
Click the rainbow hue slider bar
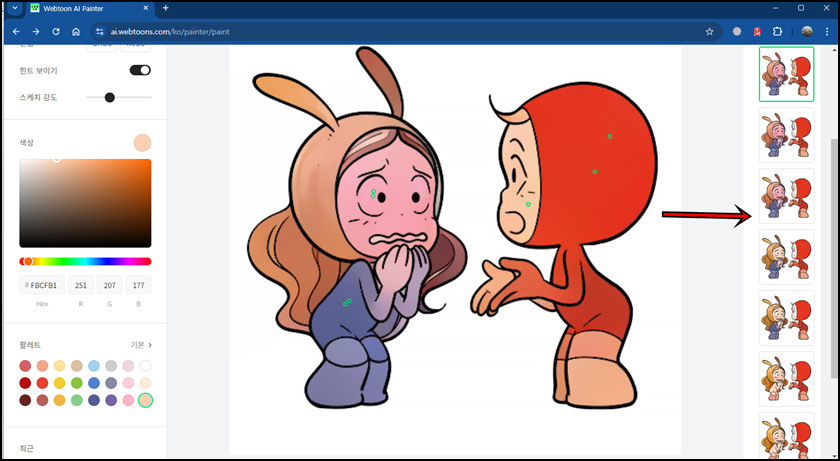pyautogui.click(x=85, y=261)
